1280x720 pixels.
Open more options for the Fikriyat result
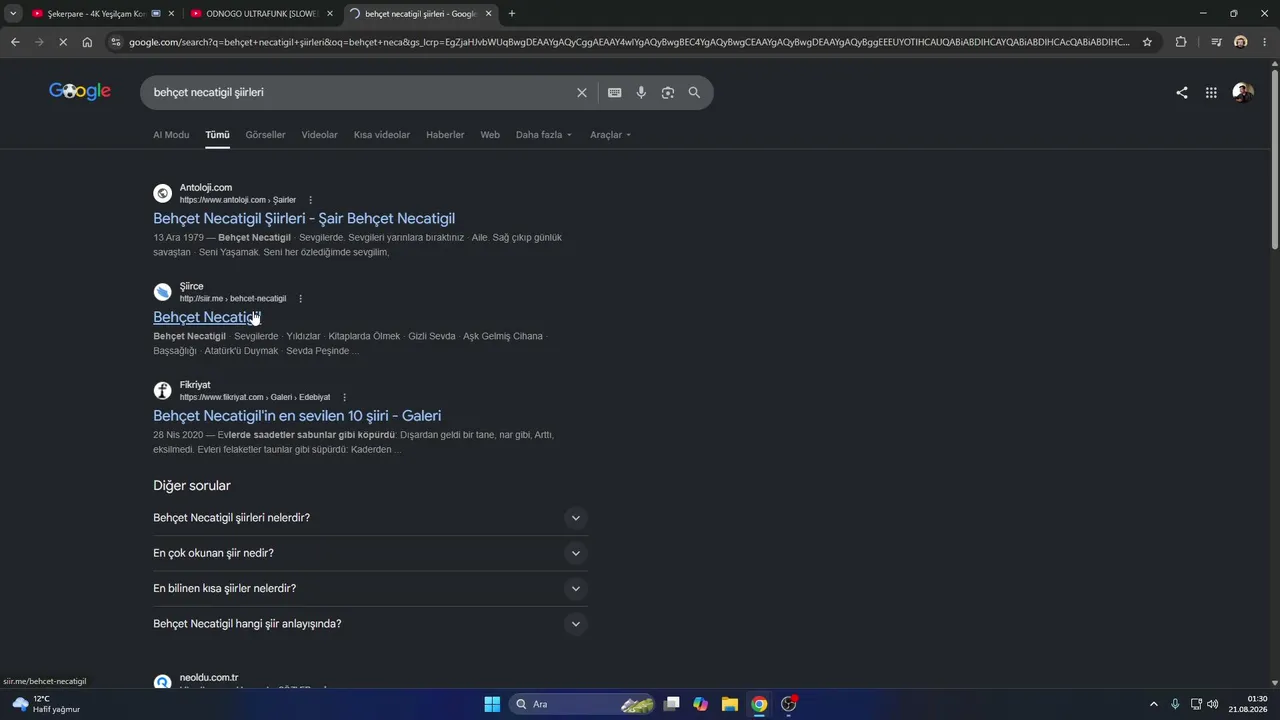click(344, 397)
